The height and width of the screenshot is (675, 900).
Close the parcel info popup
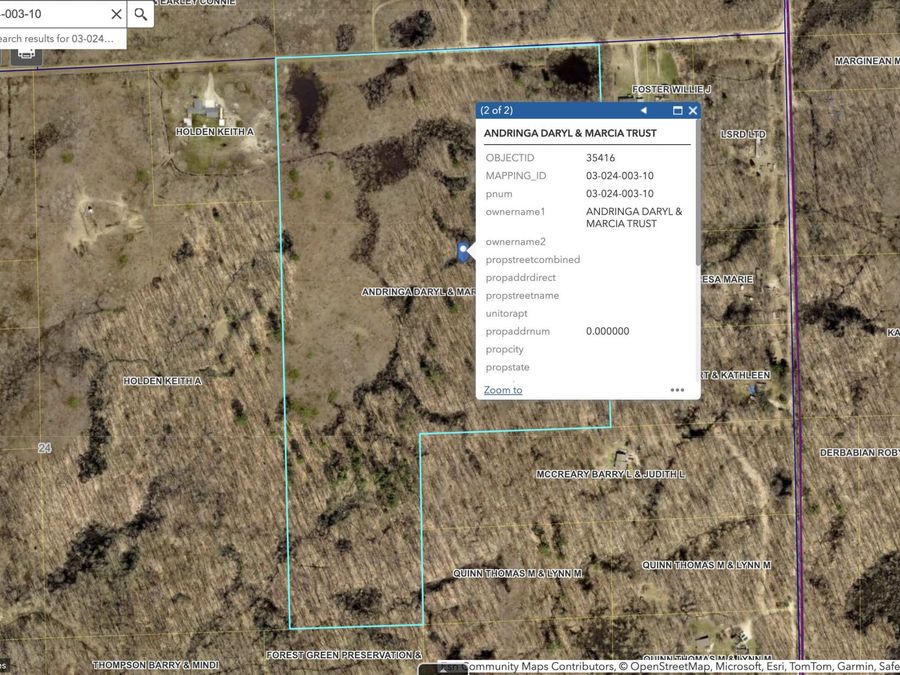click(693, 110)
